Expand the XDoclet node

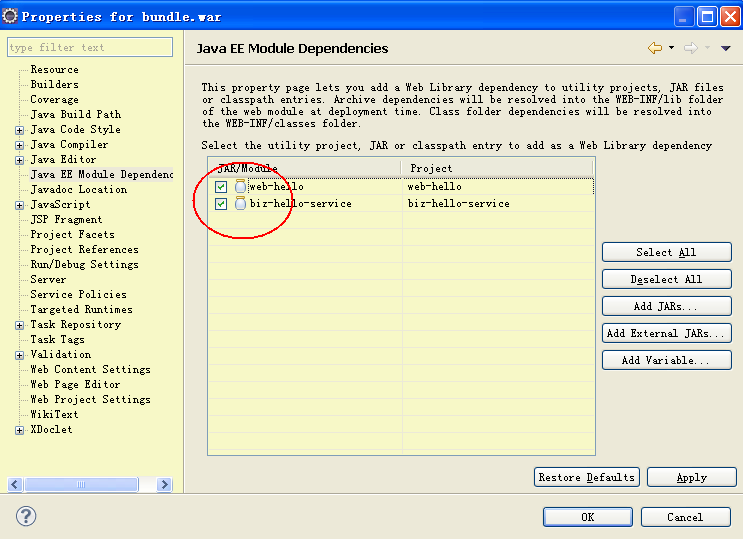(x=19, y=430)
